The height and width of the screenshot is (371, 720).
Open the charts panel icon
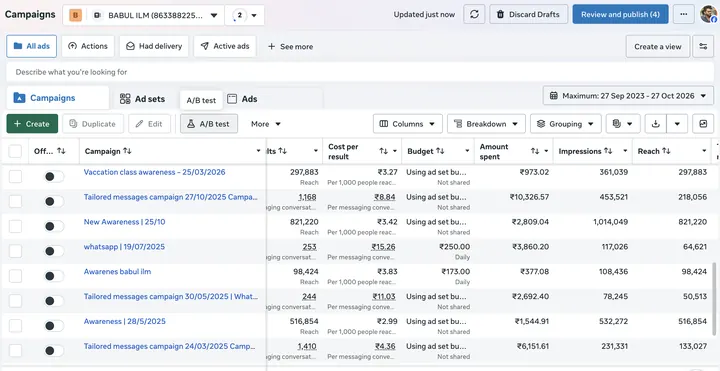point(703,124)
